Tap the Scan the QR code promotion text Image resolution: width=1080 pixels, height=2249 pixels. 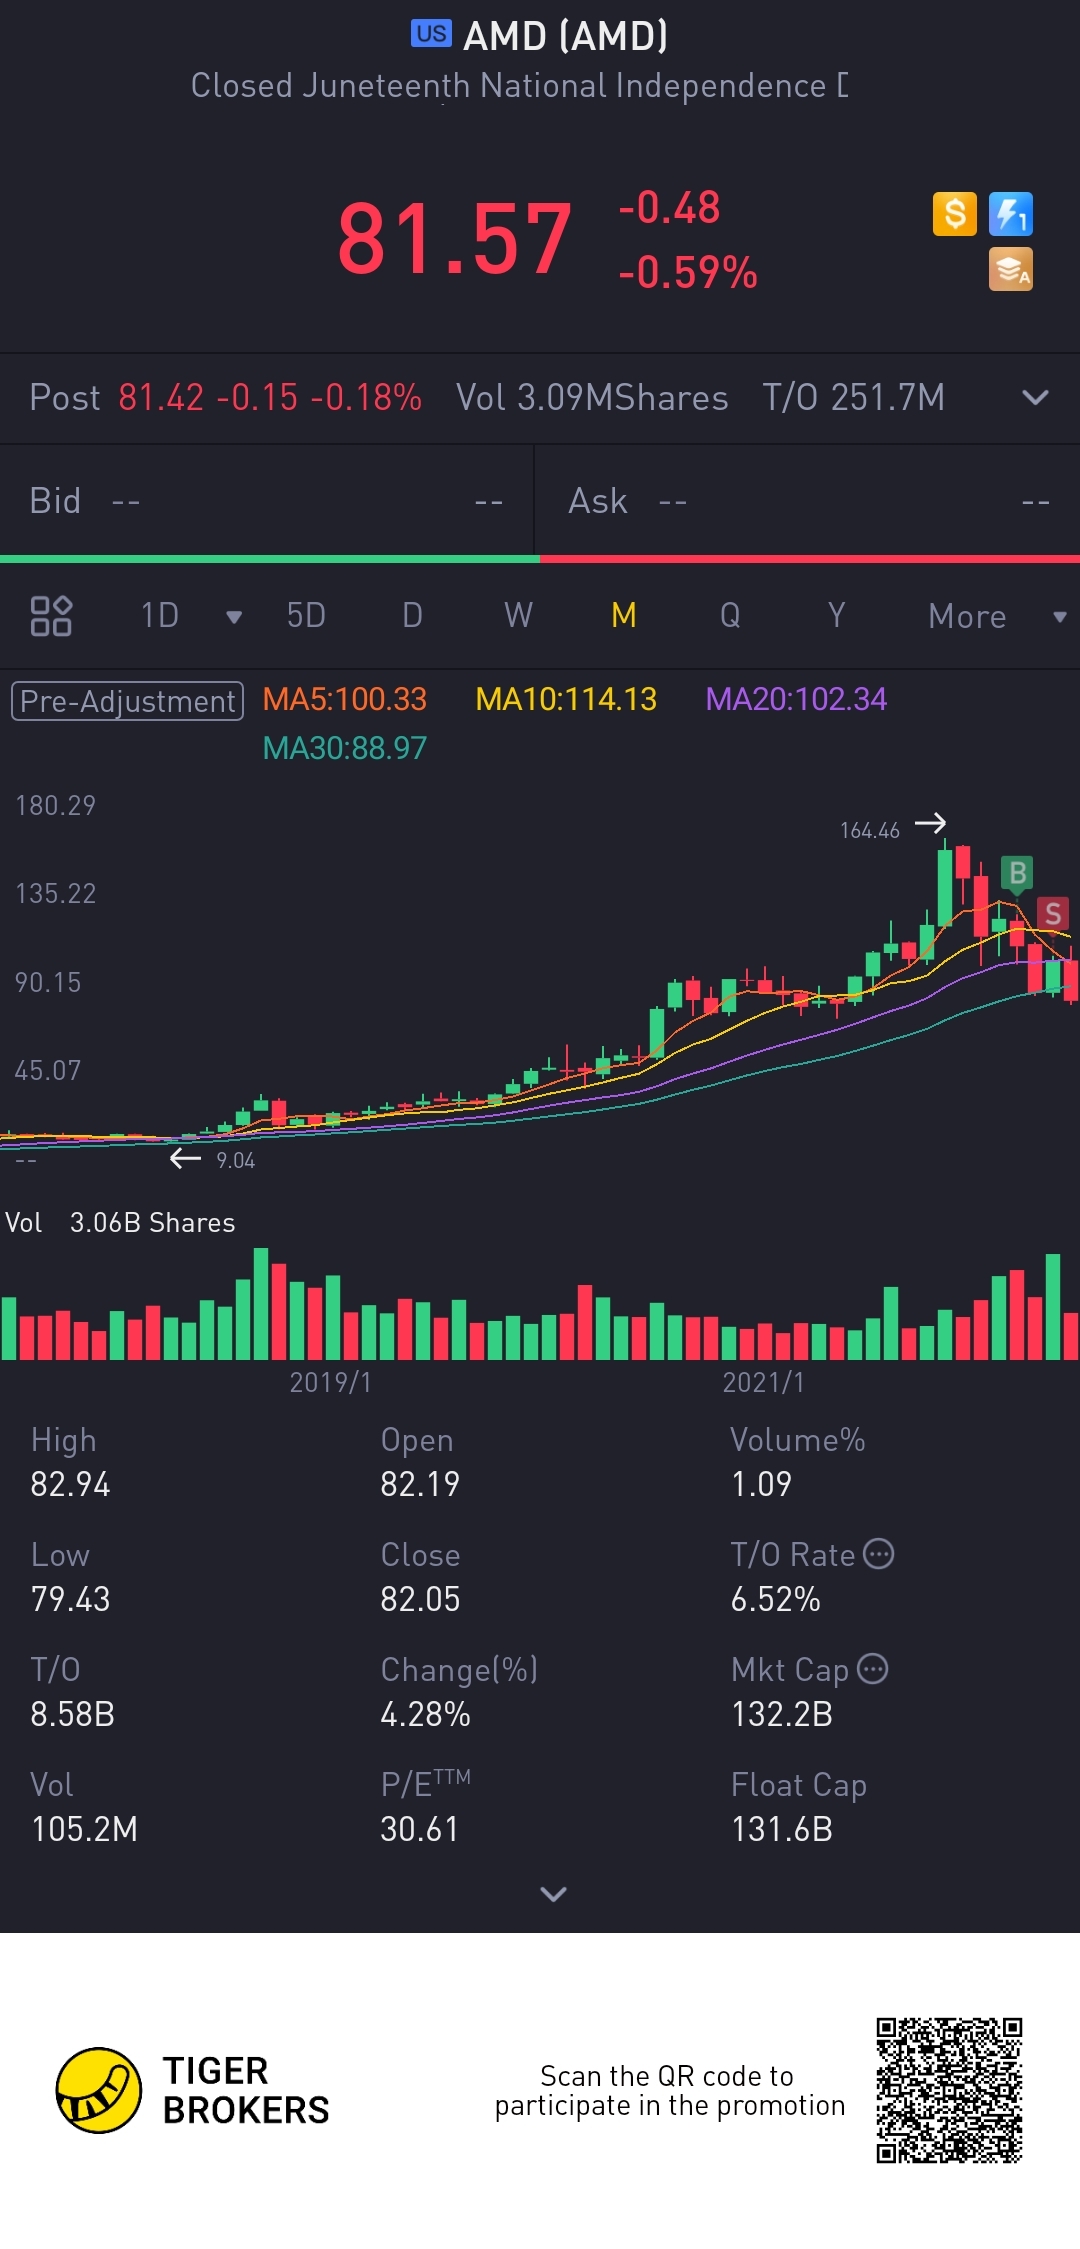coord(669,2090)
